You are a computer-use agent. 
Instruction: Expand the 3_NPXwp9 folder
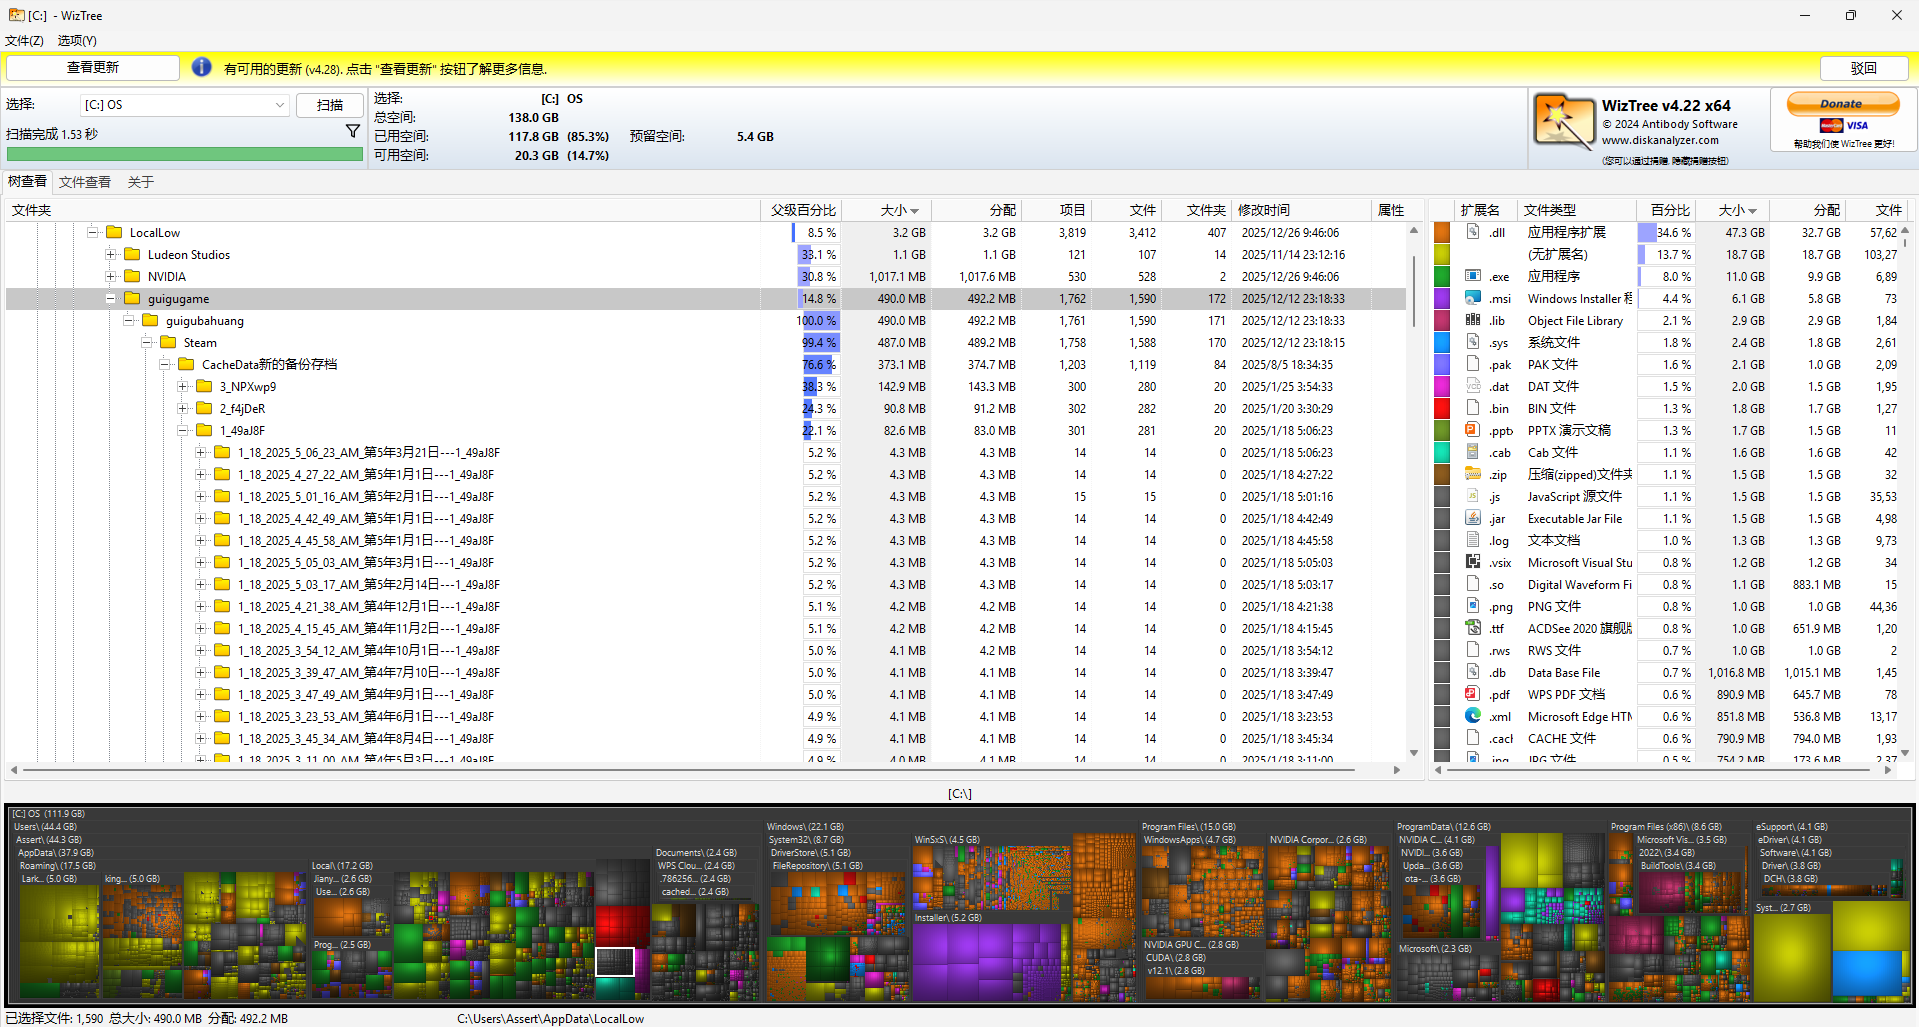click(182, 386)
